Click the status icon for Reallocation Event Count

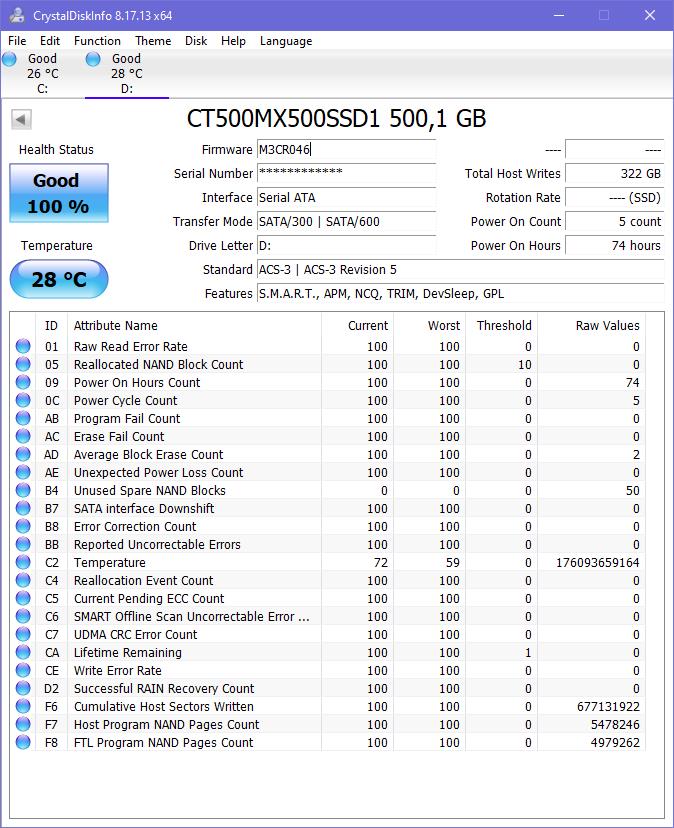click(23, 580)
